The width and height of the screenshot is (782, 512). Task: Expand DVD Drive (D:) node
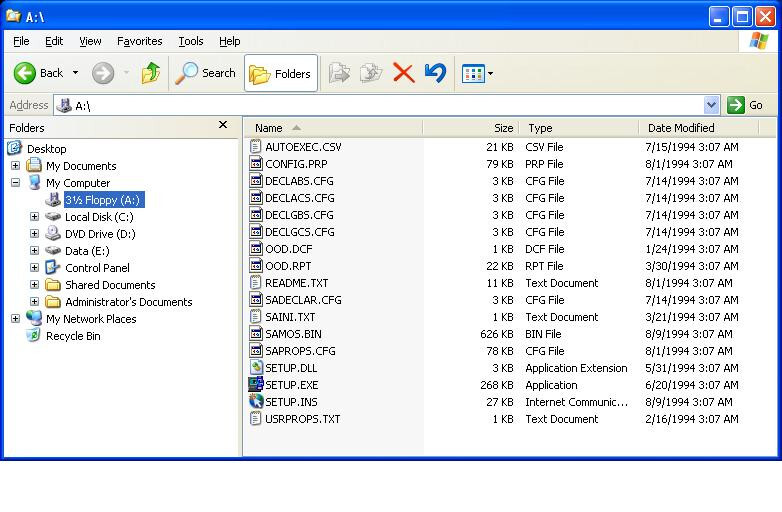34,233
